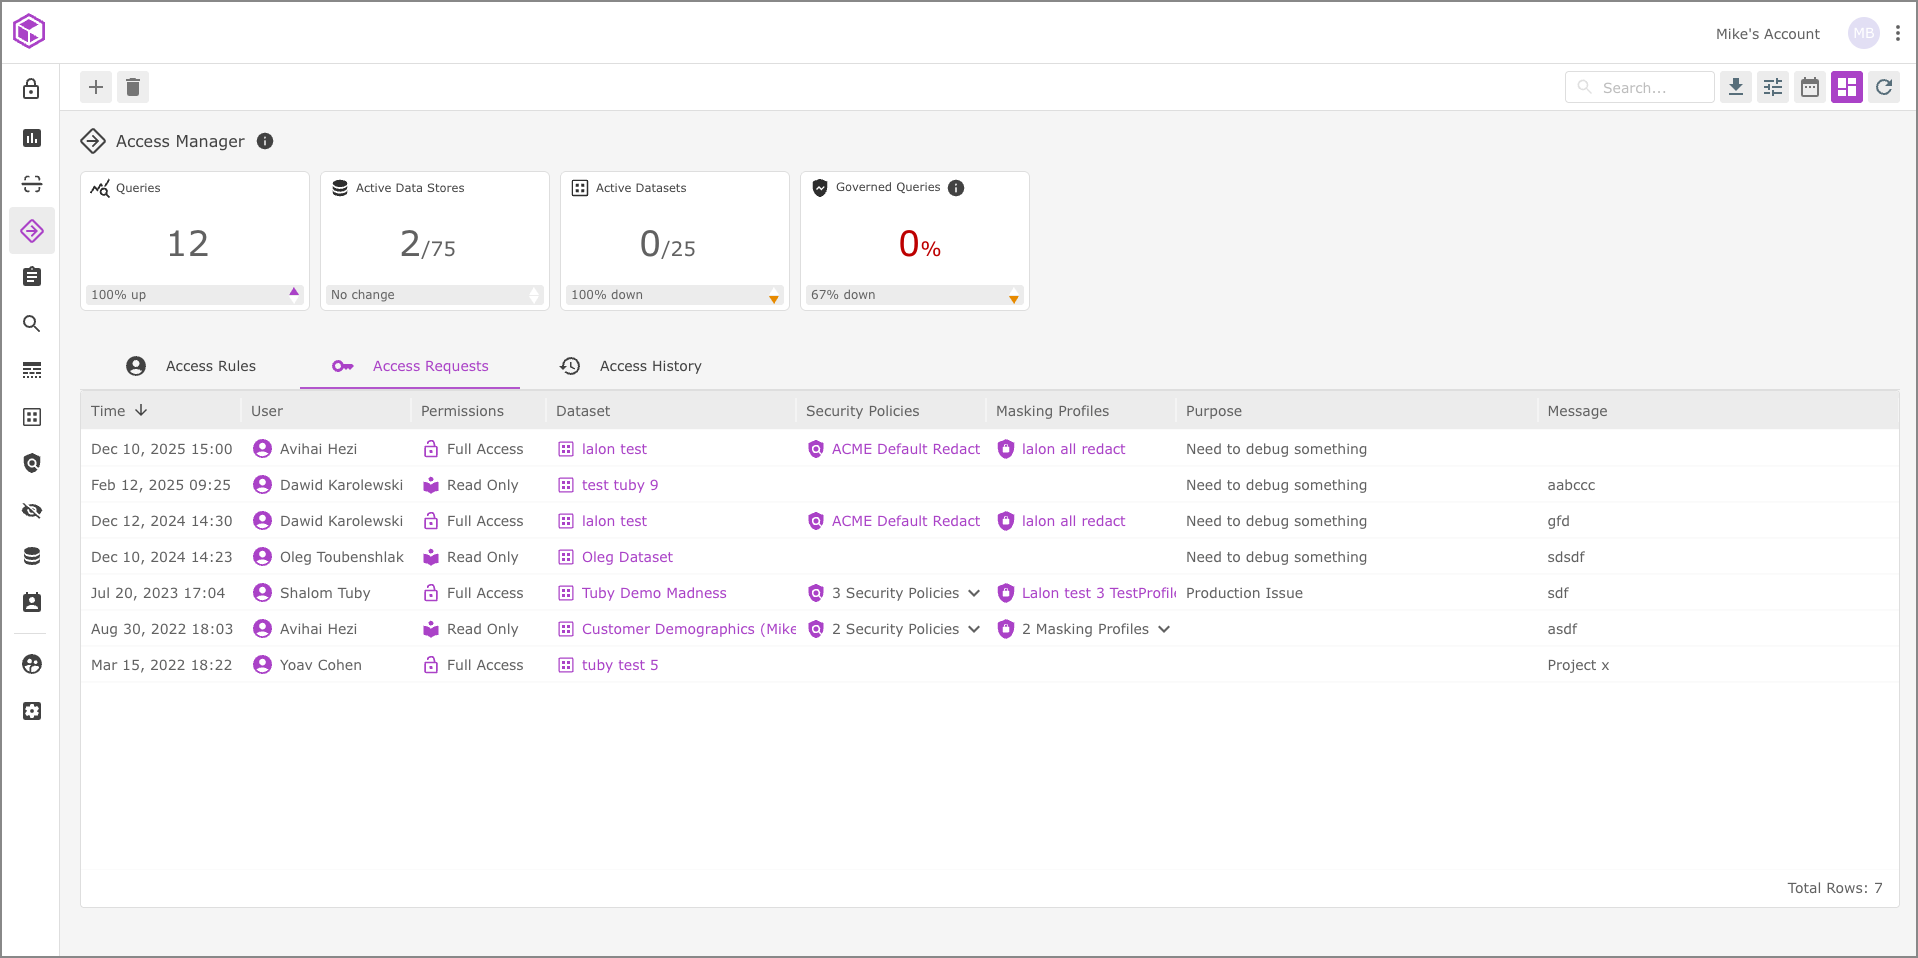
Task: Open the magnifier search page in sidebar
Action: coord(32,323)
